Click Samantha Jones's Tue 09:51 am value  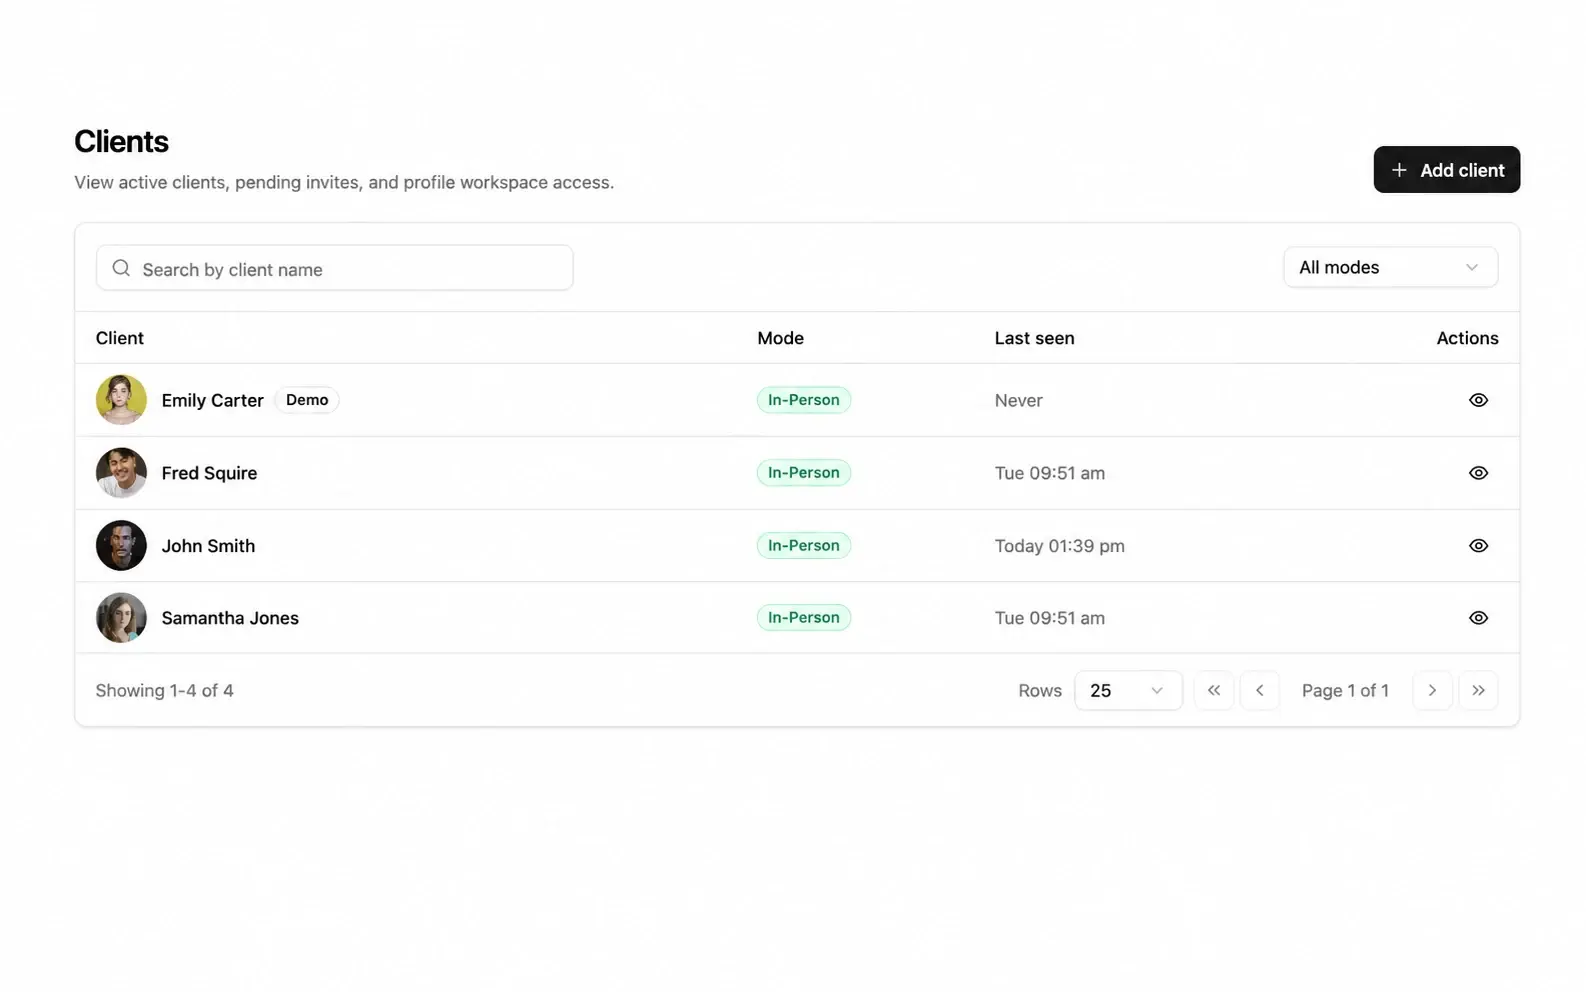(x=1049, y=618)
